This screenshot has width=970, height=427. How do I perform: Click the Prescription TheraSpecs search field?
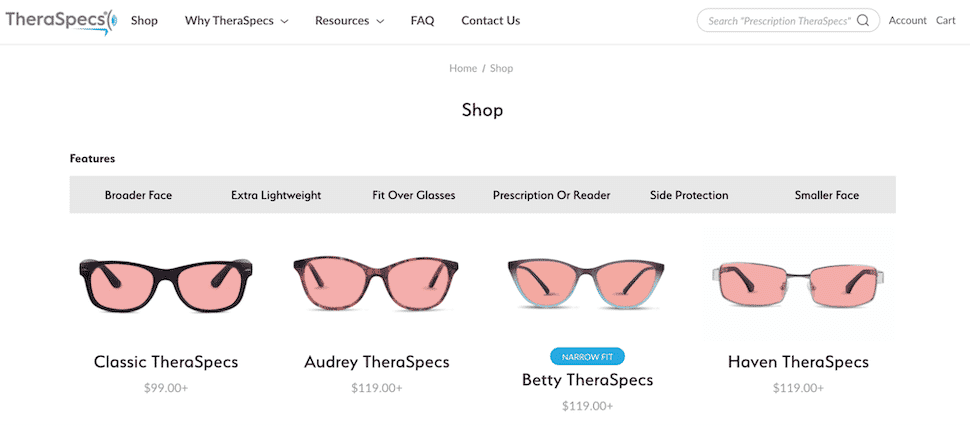tap(778, 21)
